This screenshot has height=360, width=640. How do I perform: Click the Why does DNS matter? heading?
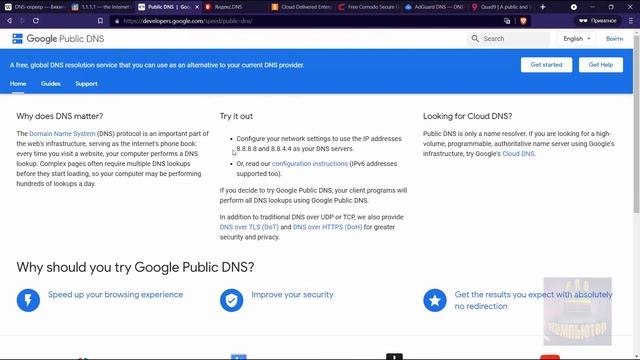pos(60,116)
